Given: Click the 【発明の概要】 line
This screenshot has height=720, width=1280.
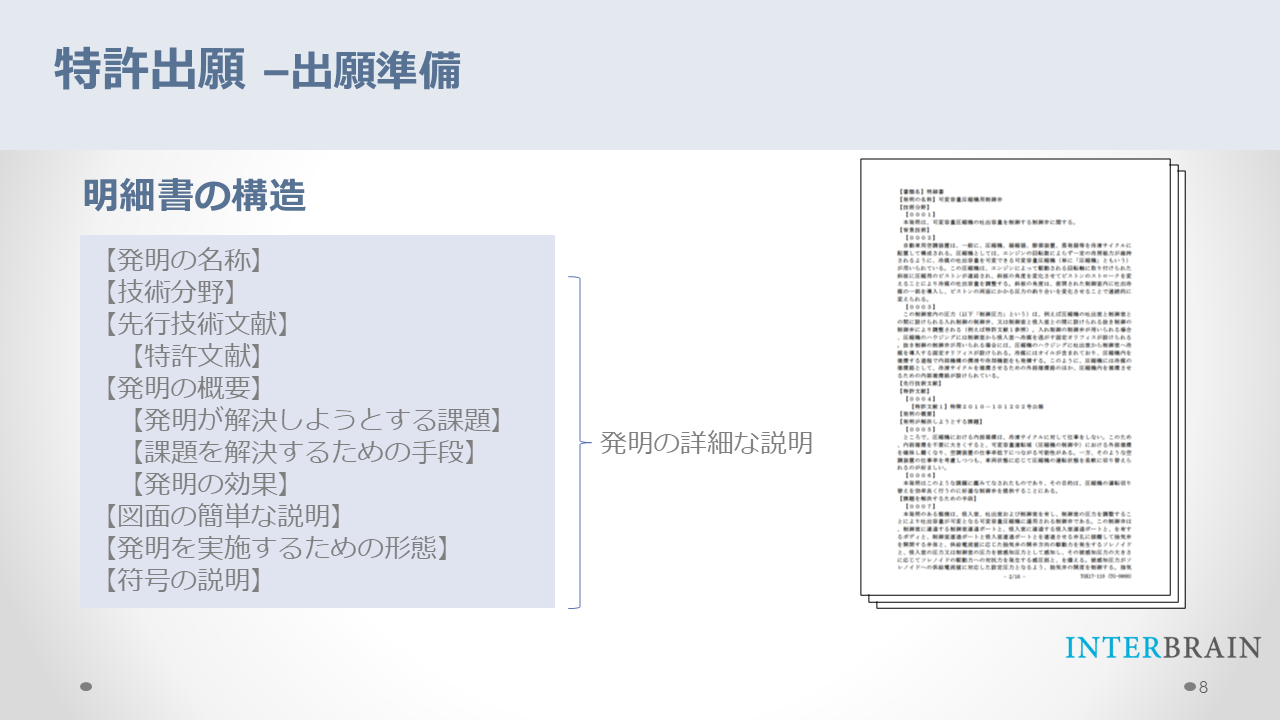Looking at the screenshot, I should 182,388.
